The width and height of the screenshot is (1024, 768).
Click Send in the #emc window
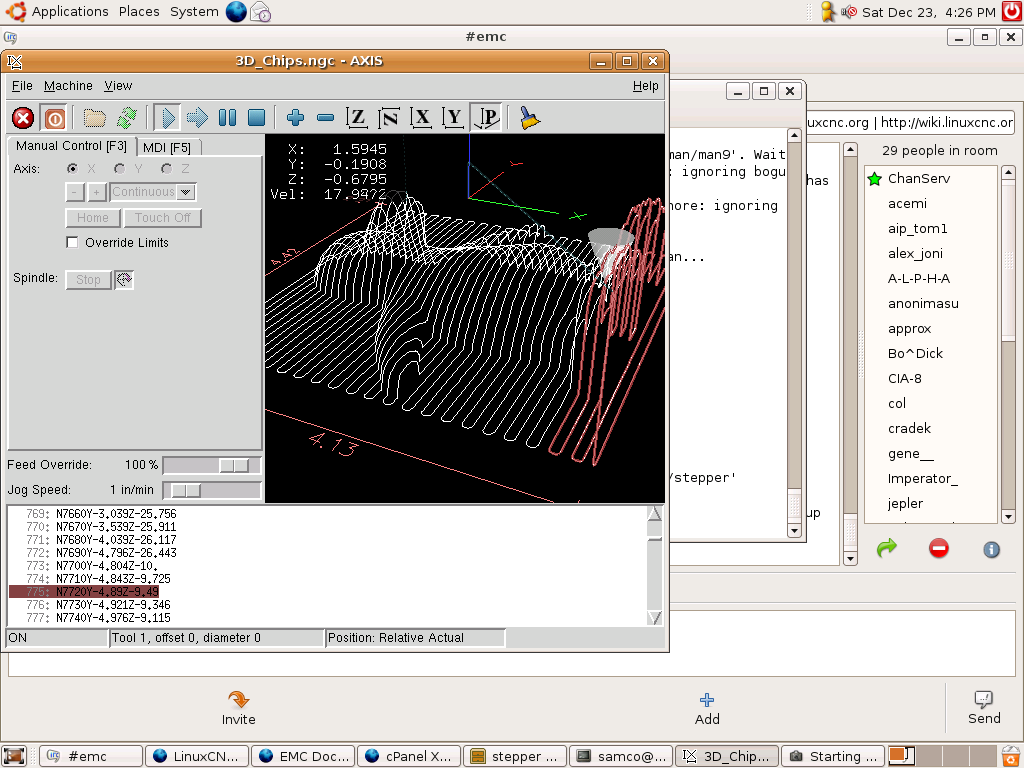(x=984, y=708)
